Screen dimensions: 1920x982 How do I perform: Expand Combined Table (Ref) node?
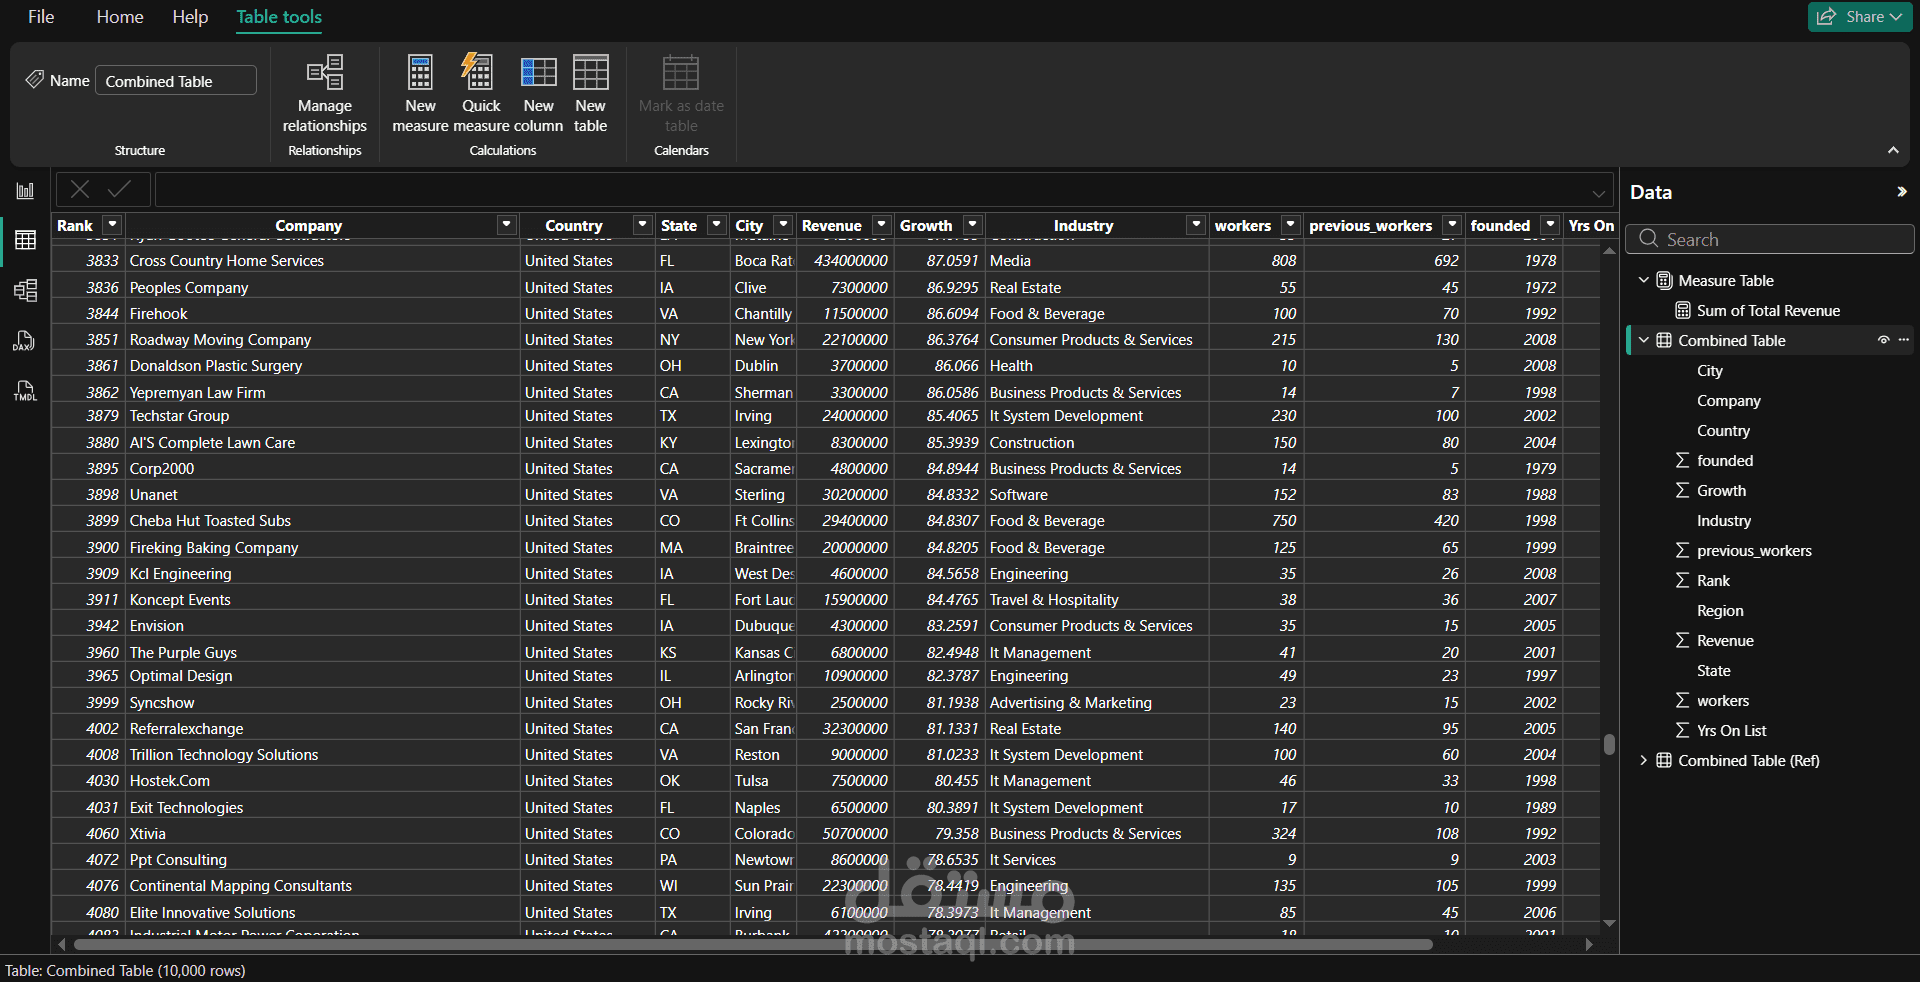coord(1643,760)
